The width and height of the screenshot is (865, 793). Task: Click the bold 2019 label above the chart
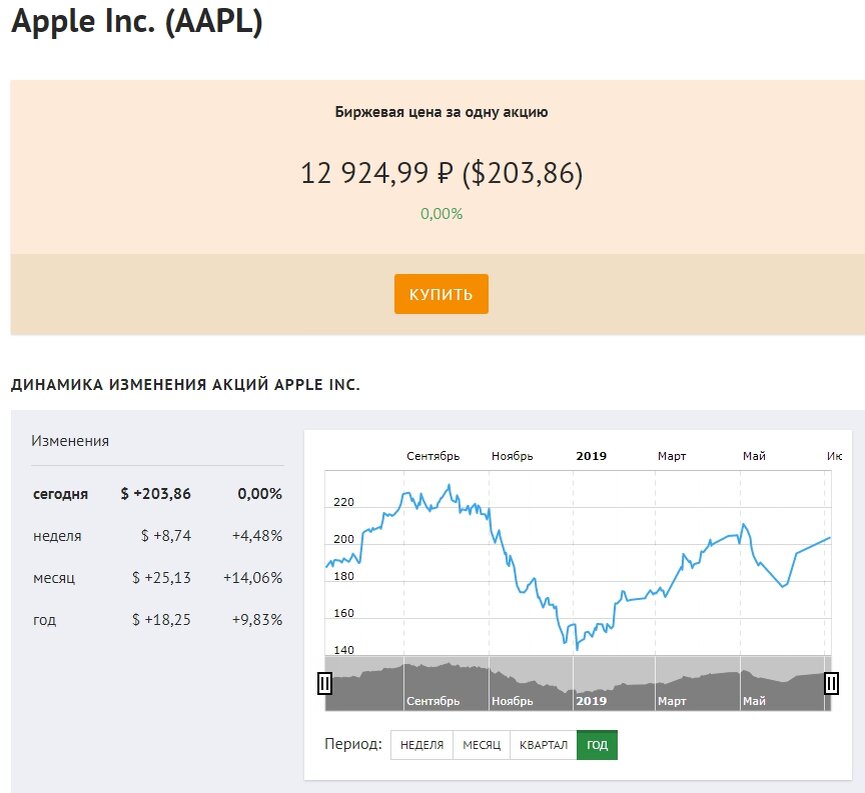tap(591, 456)
